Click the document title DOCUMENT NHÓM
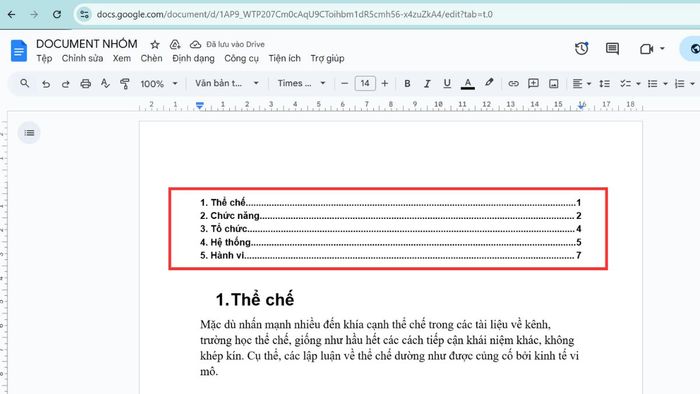This screenshot has height=394, width=700. pos(87,44)
